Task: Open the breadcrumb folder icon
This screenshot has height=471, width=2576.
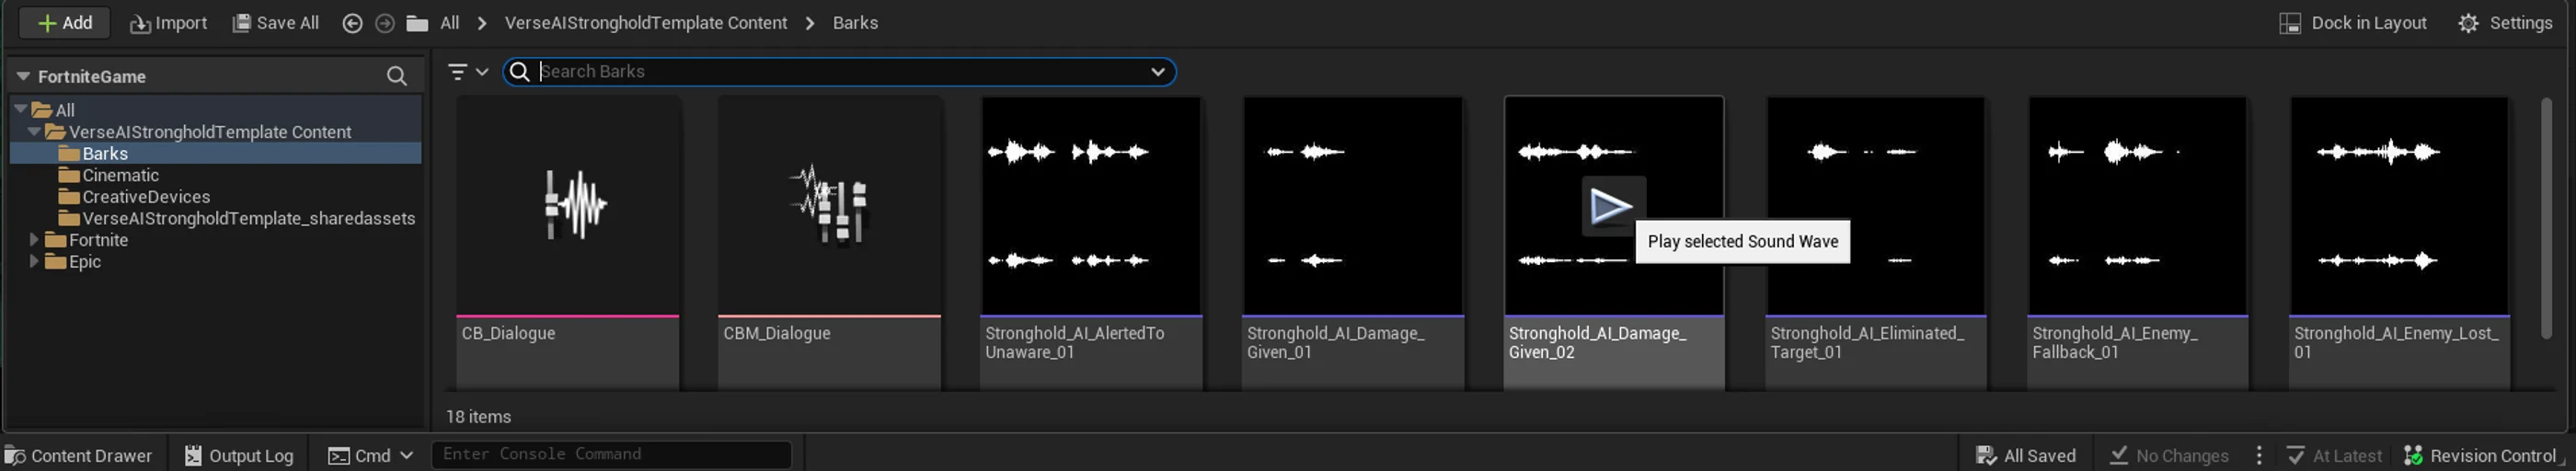Action: pos(417,23)
